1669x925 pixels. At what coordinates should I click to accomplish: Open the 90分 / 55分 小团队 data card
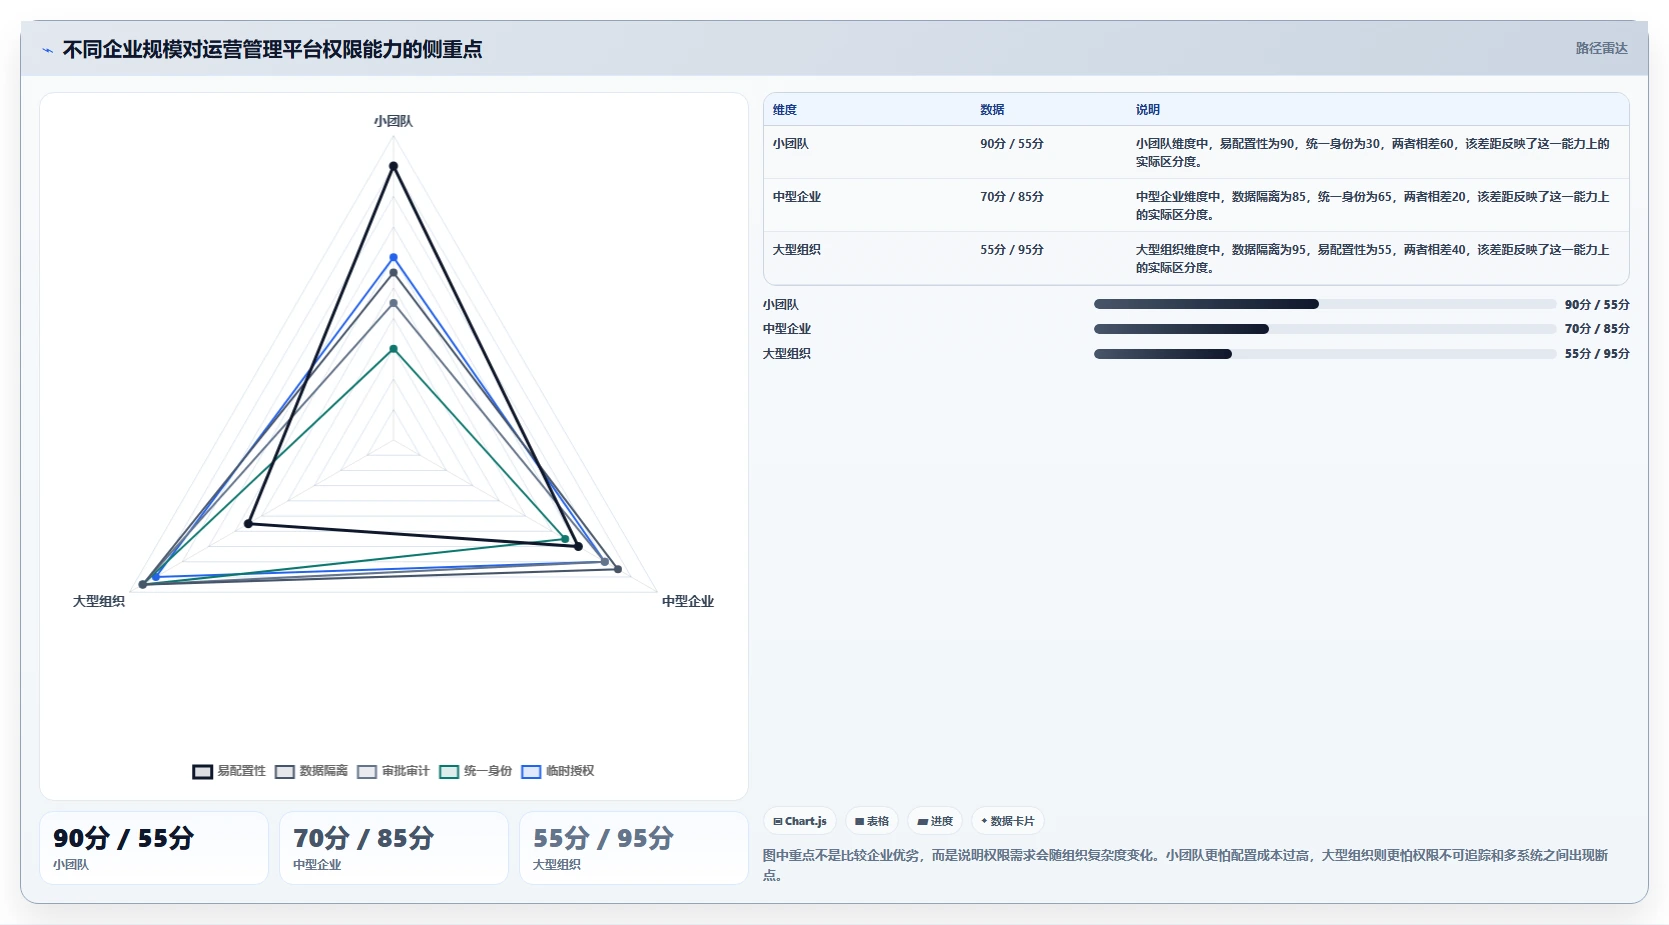[x=154, y=848]
